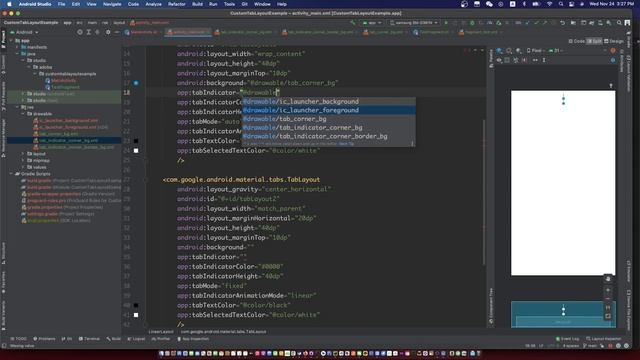
Task: Open the App Inspection tool window
Action: coord(193,339)
